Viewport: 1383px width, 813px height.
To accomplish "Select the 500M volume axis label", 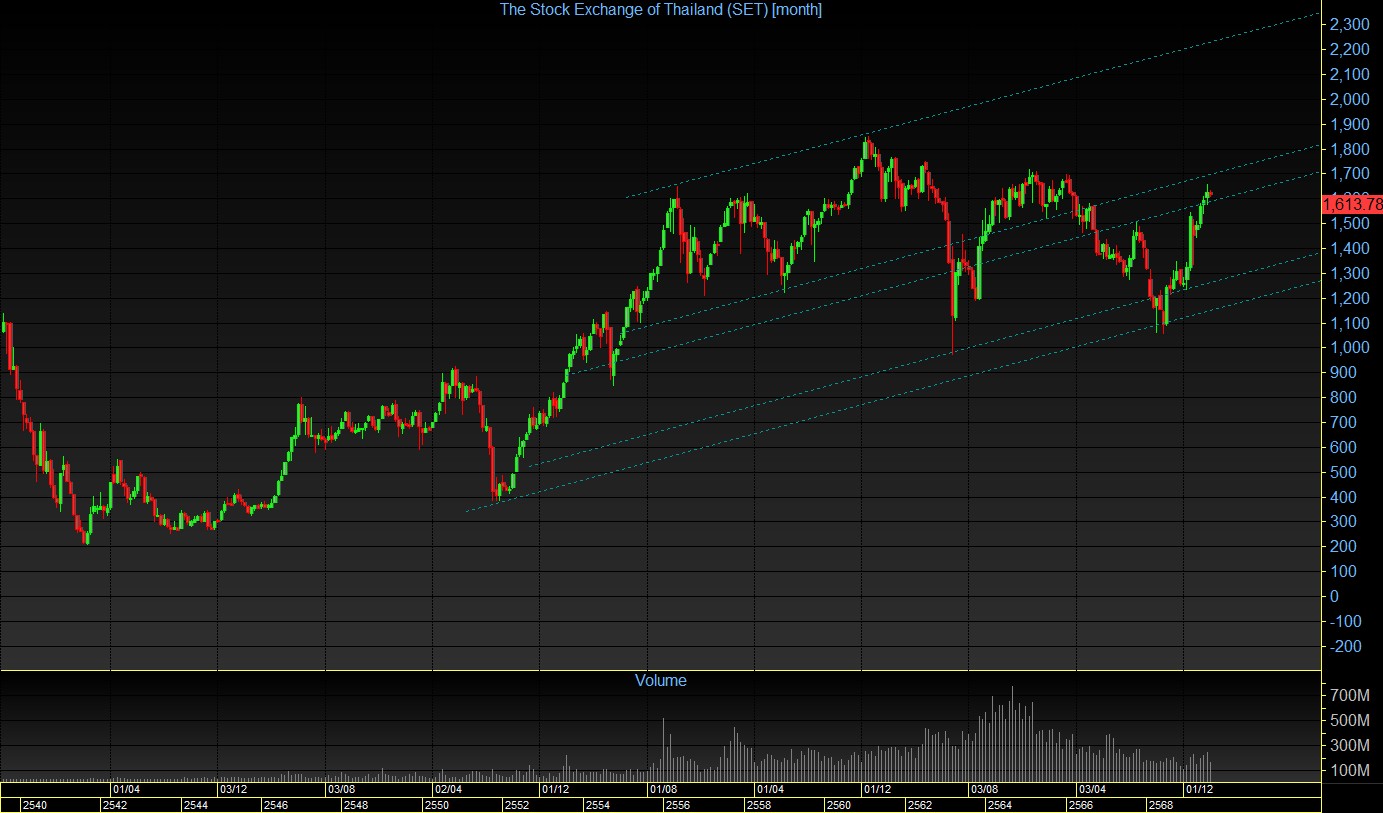I will [x=1348, y=720].
